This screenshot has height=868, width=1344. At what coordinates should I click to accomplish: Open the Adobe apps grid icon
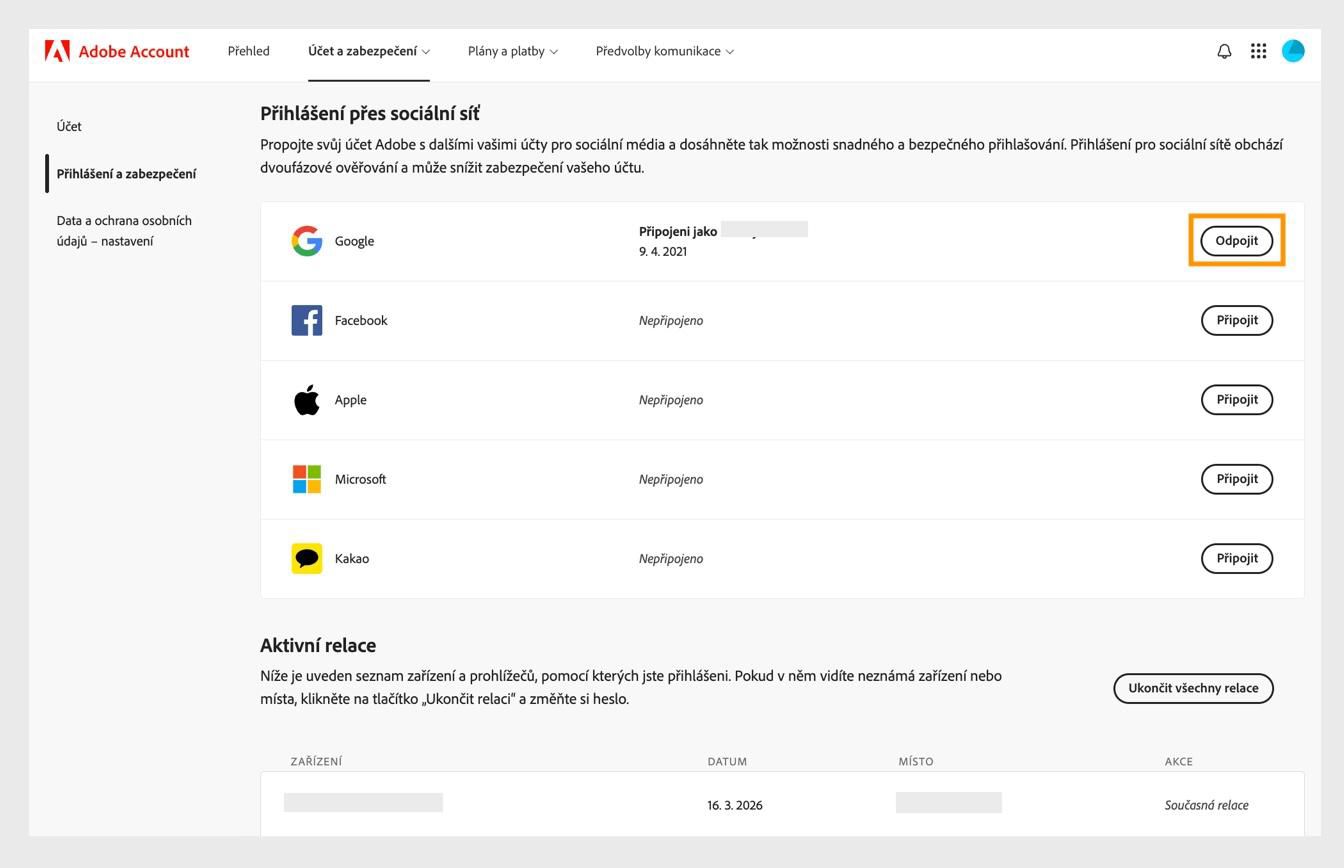[1258, 51]
